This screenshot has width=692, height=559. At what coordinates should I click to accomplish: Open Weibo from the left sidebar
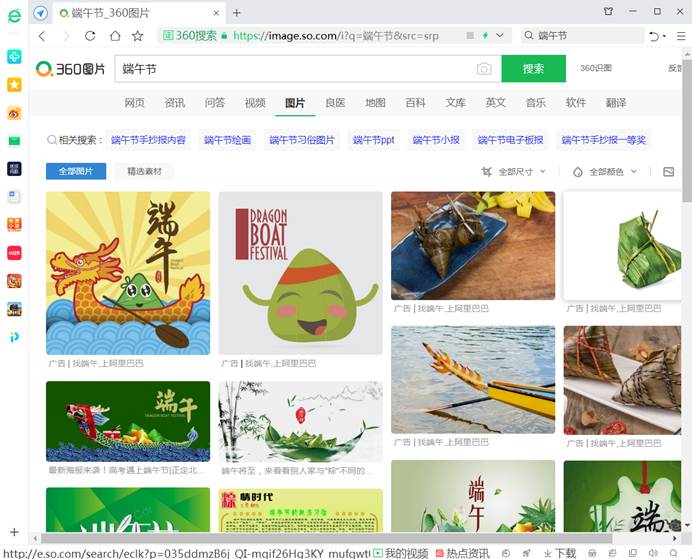point(14,113)
